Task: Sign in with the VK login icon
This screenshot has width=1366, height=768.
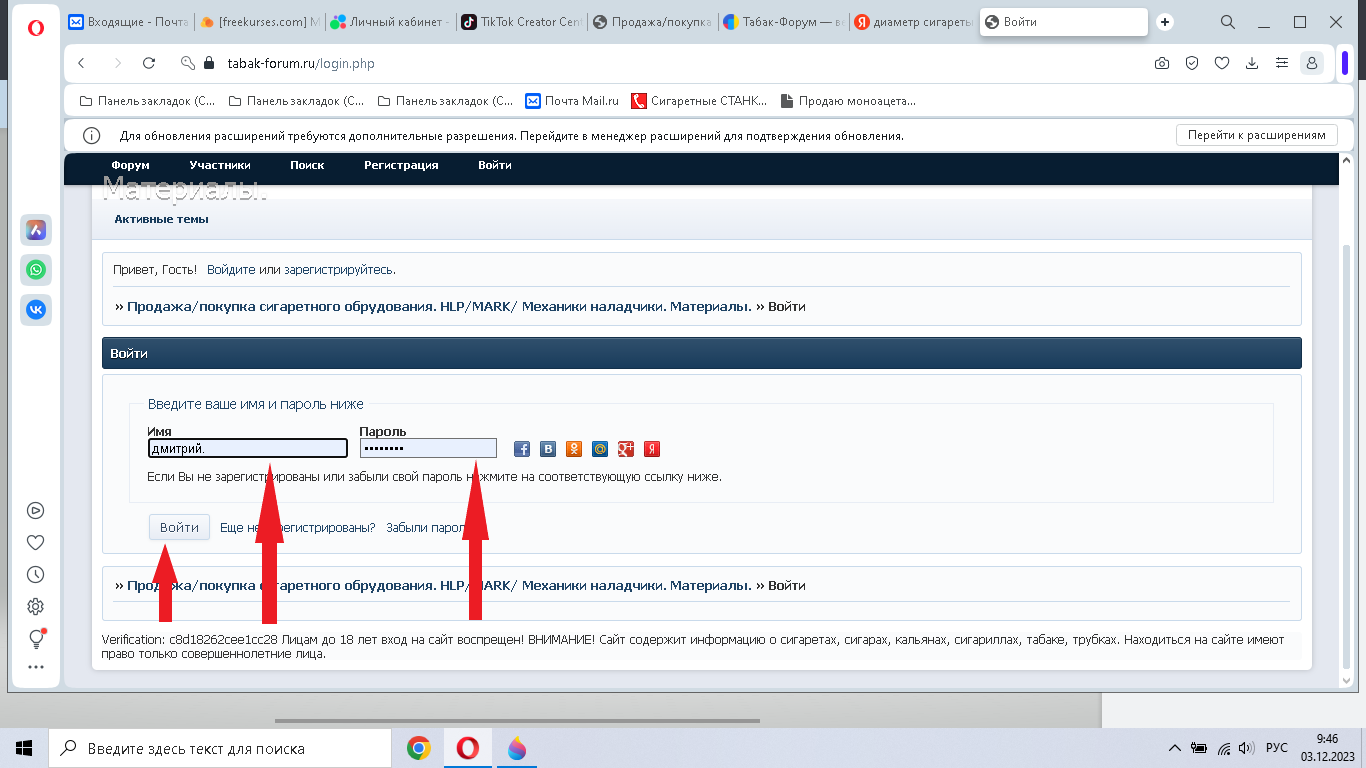Action: click(547, 448)
